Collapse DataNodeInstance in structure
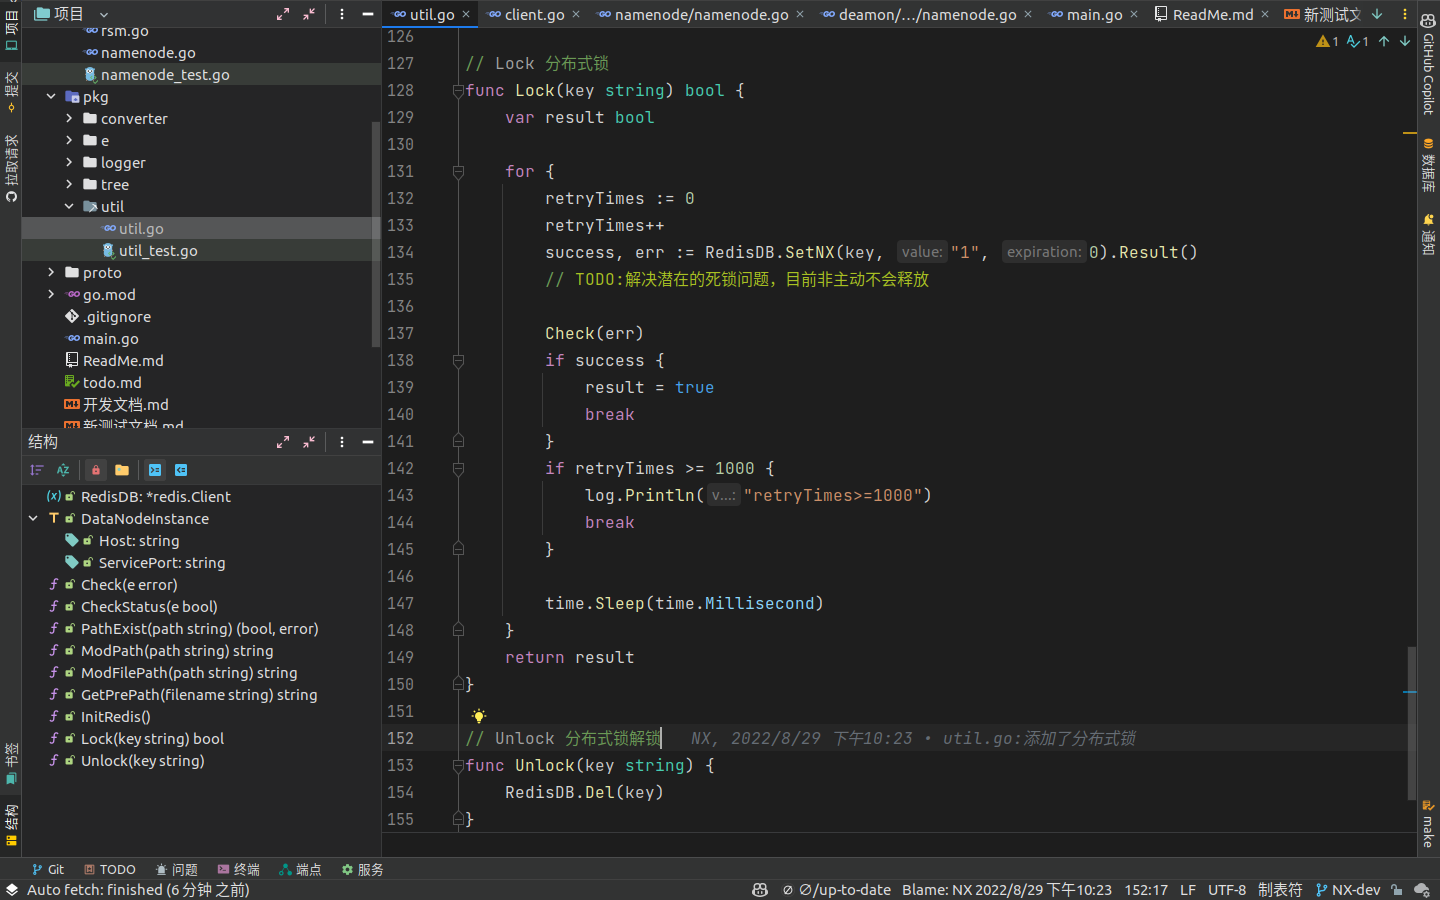 [33, 519]
